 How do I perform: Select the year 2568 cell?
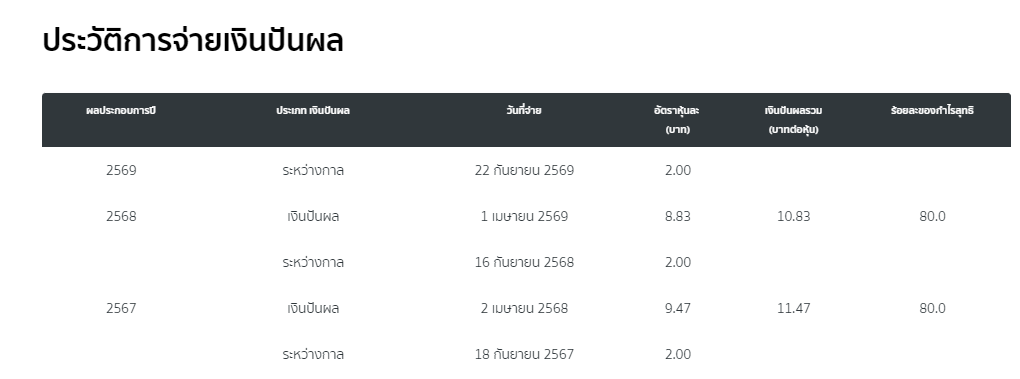point(121,216)
